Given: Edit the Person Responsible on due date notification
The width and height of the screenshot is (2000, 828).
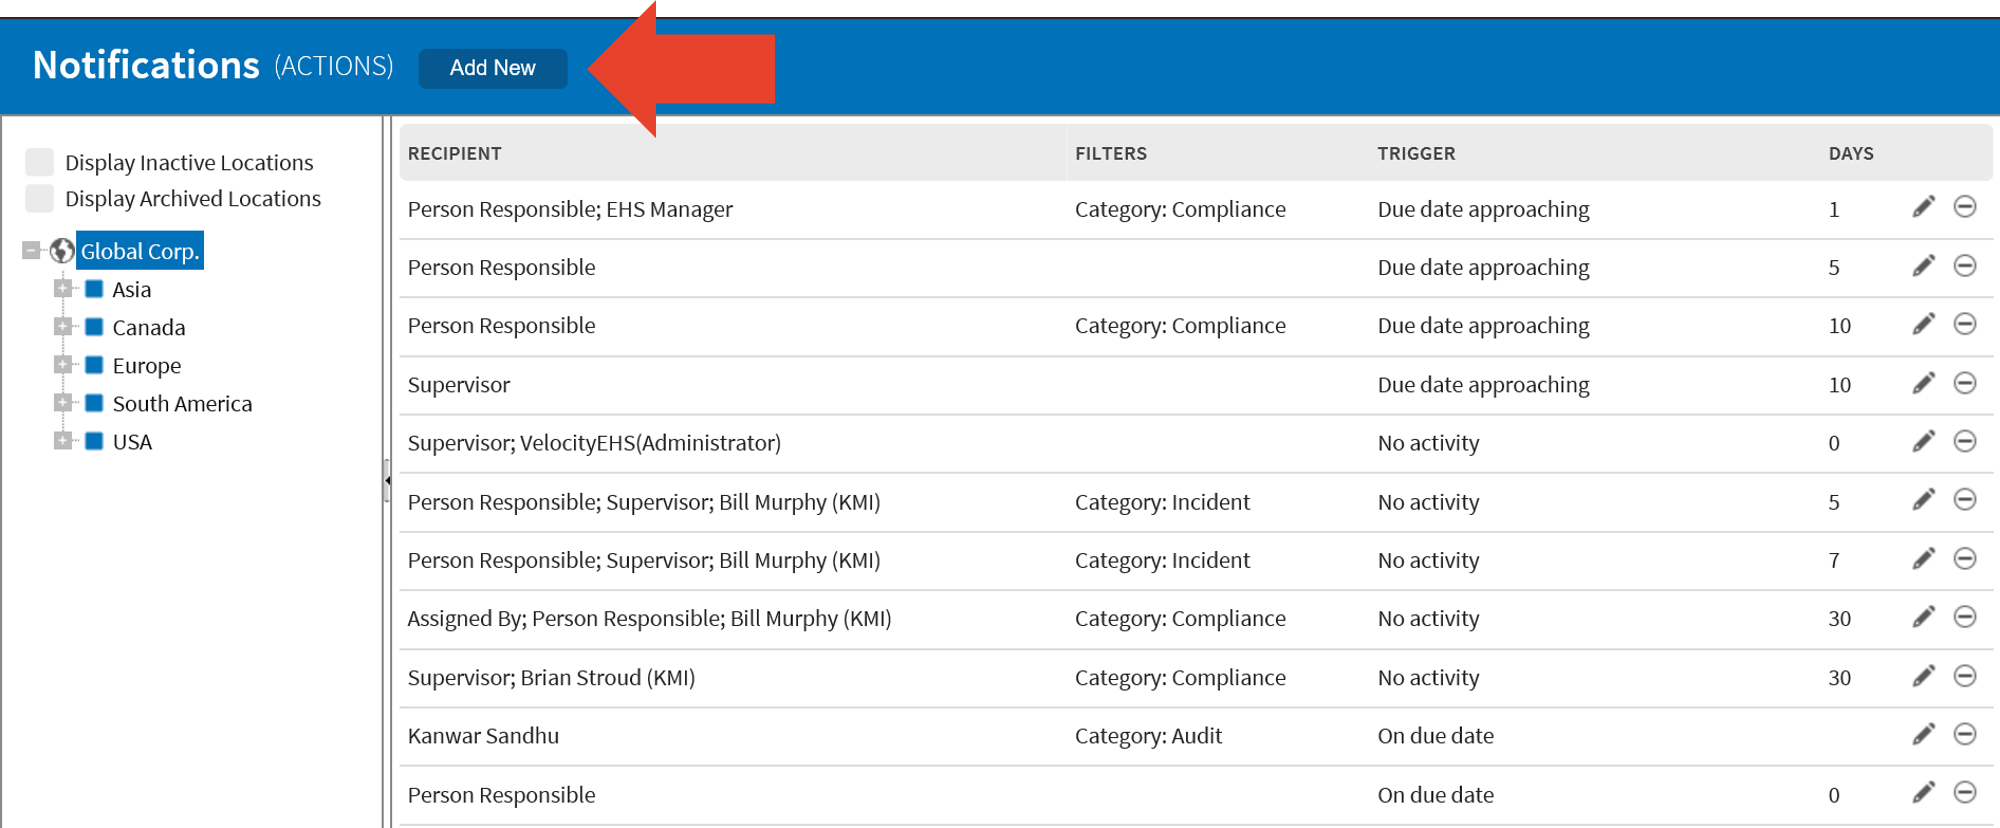Looking at the screenshot, I should click(x=1924, y=793).
